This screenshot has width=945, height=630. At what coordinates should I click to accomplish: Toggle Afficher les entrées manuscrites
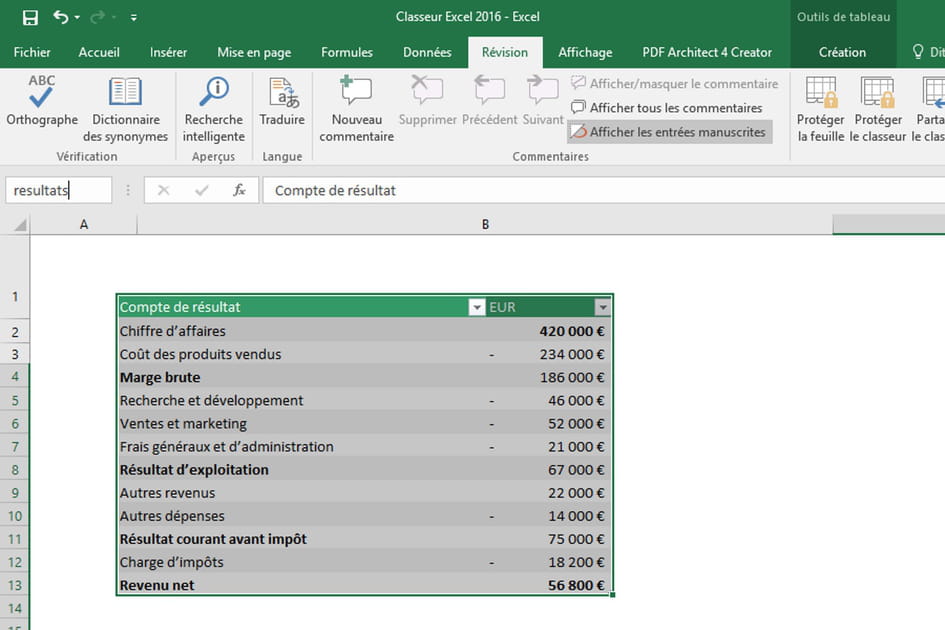tap(669, 132)
